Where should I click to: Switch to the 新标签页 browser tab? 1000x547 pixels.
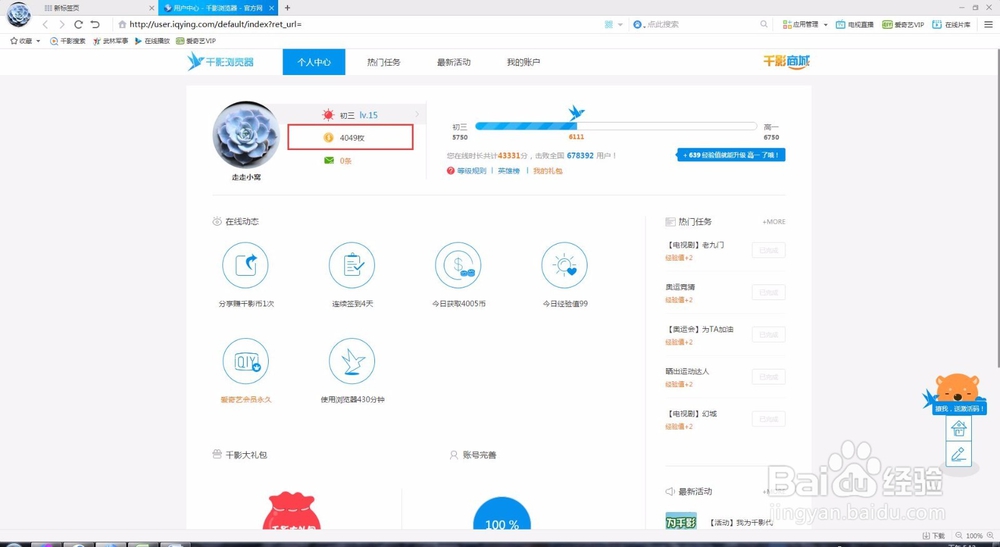coord(99,8)
